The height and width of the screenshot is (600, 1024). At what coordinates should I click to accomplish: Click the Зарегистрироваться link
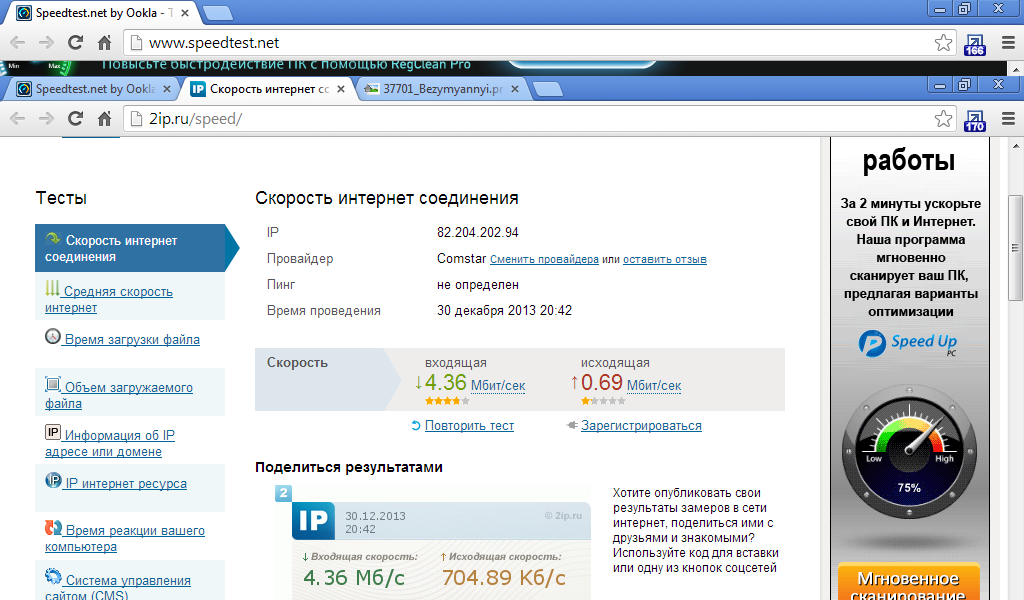[641, 426]
